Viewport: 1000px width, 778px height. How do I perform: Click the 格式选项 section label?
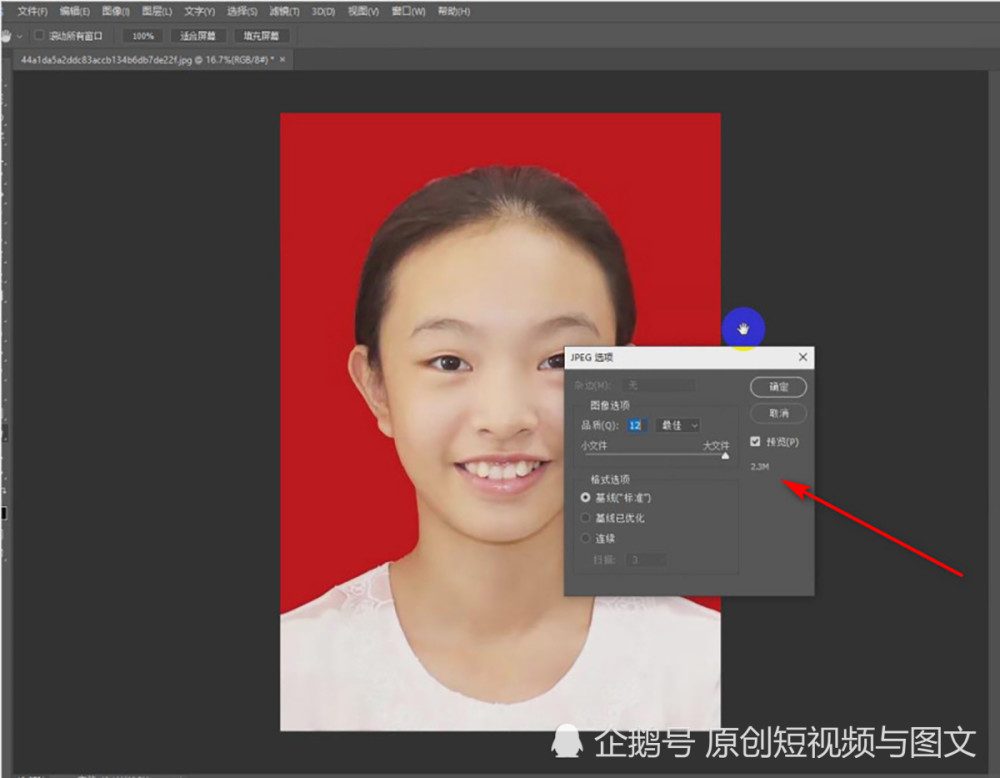(x=610, y=480)
